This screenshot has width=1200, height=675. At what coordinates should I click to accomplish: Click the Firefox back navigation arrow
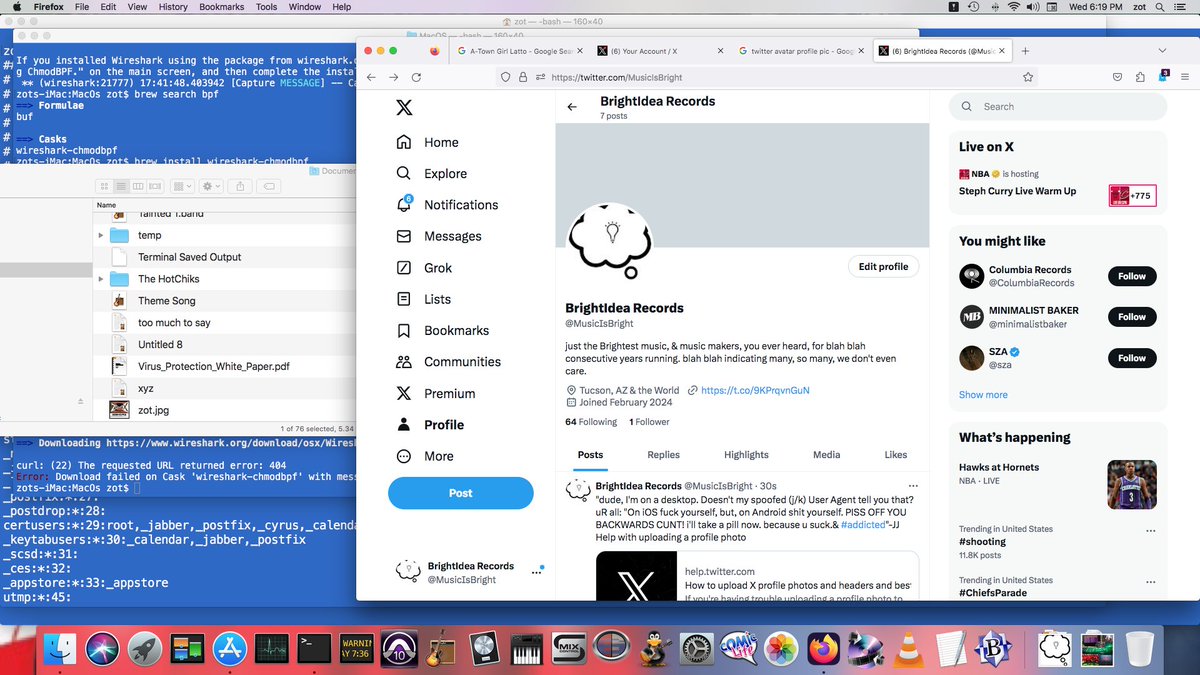coord(371,77)
